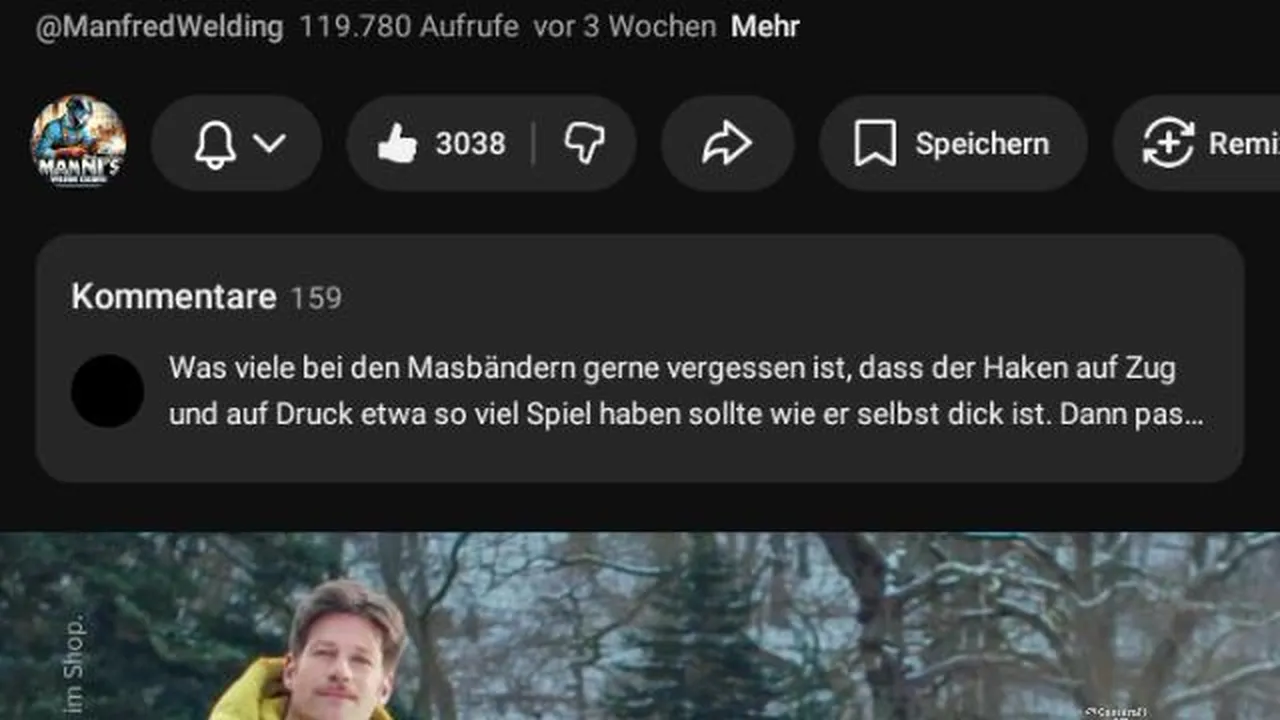The width and height of the screenshot is (1280, 720).
Task: Click the thumbs-down dislike icon
Action: tap(584, 144)
